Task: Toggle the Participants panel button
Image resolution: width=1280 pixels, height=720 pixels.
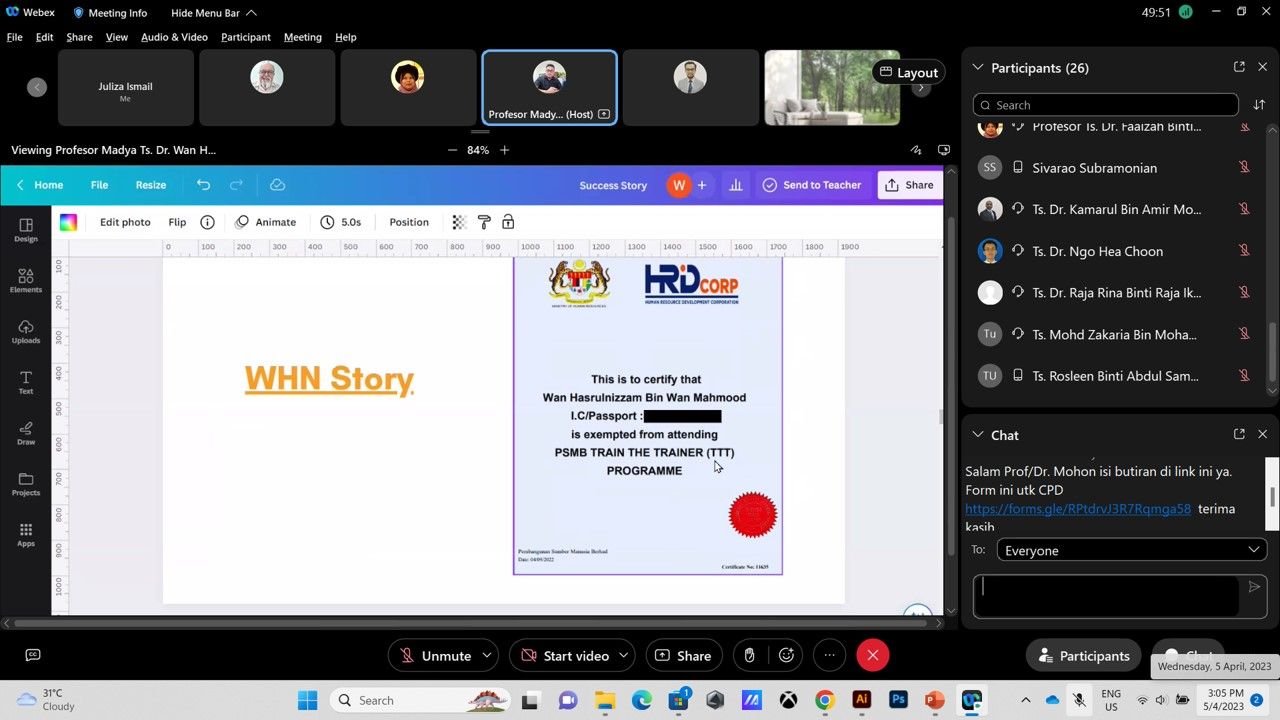Action: [x=1083, y=656]
